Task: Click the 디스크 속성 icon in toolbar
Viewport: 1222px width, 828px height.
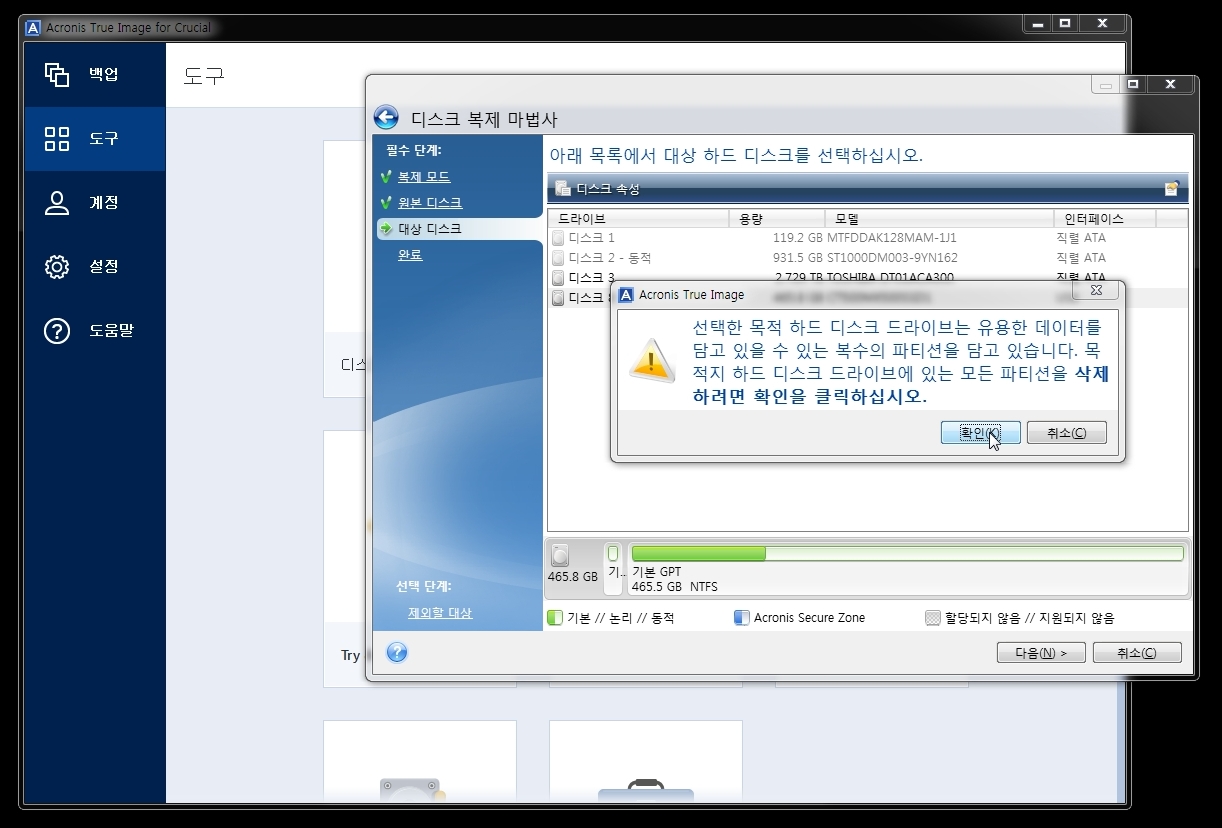Action: (x=563, y=188)
